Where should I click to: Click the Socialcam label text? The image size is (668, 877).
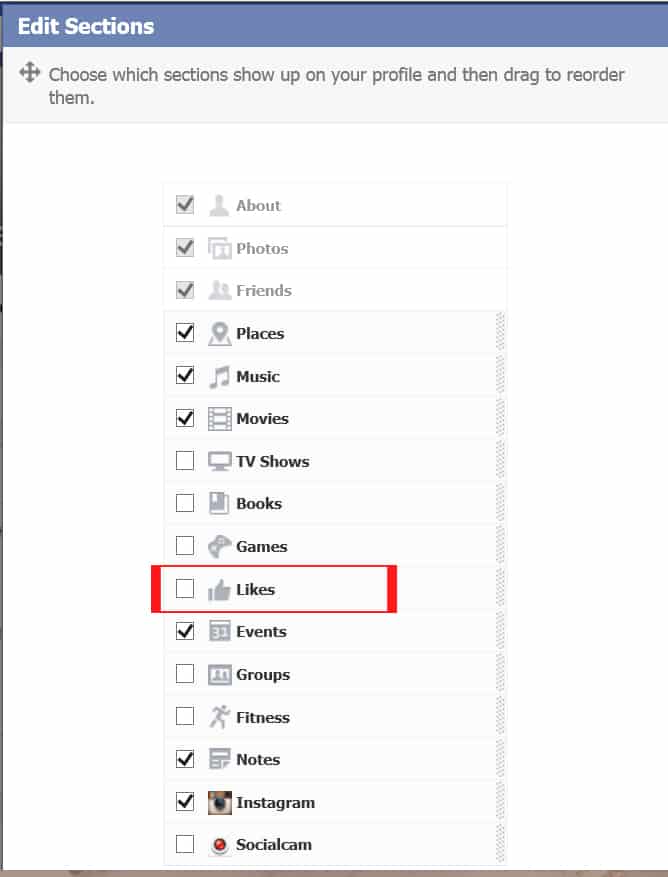click(274, 845)
